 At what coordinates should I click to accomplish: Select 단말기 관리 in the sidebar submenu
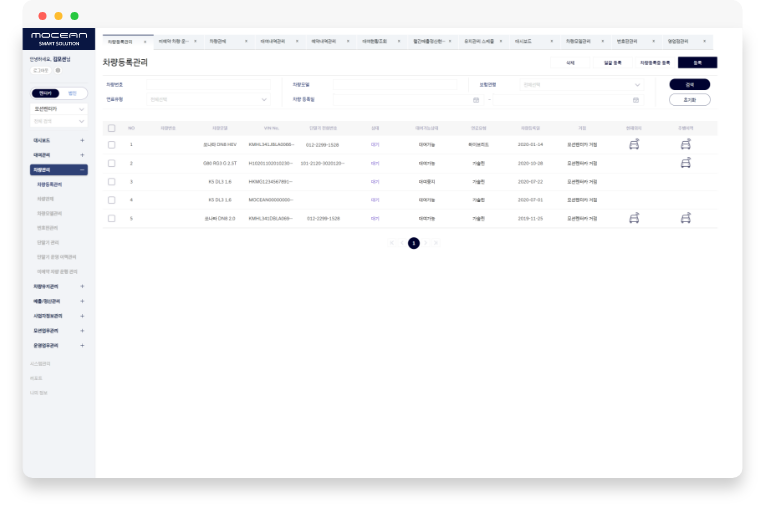(48, 243)
